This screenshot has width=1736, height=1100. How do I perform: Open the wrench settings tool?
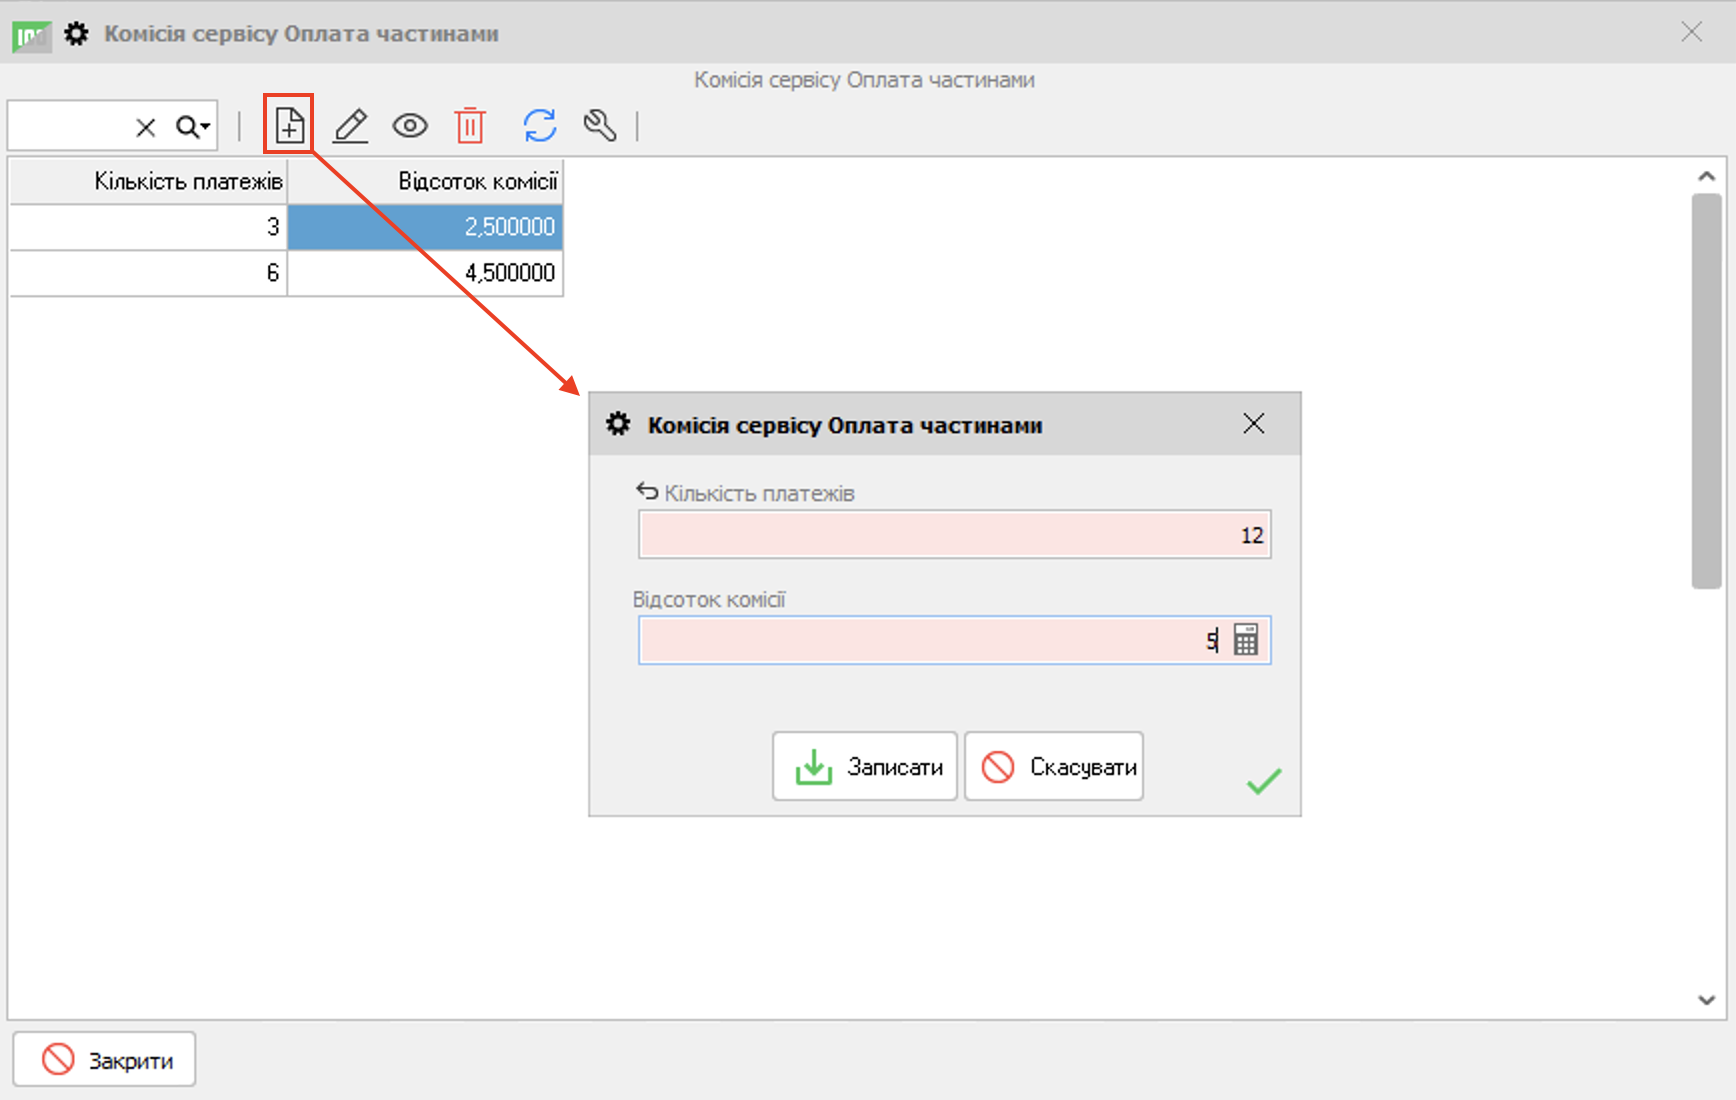coord(600,126)
